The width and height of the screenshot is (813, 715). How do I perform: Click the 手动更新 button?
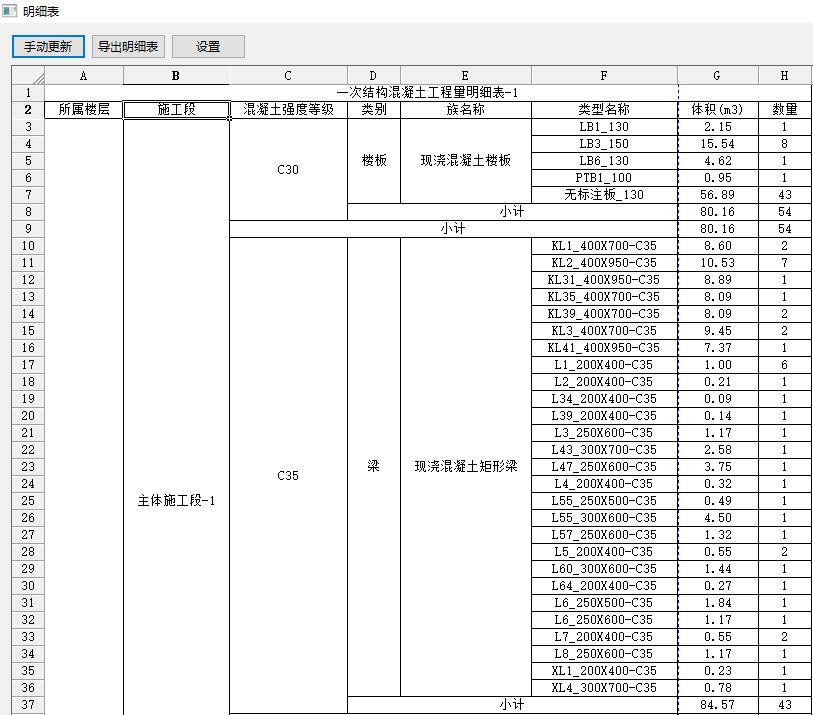48,47
